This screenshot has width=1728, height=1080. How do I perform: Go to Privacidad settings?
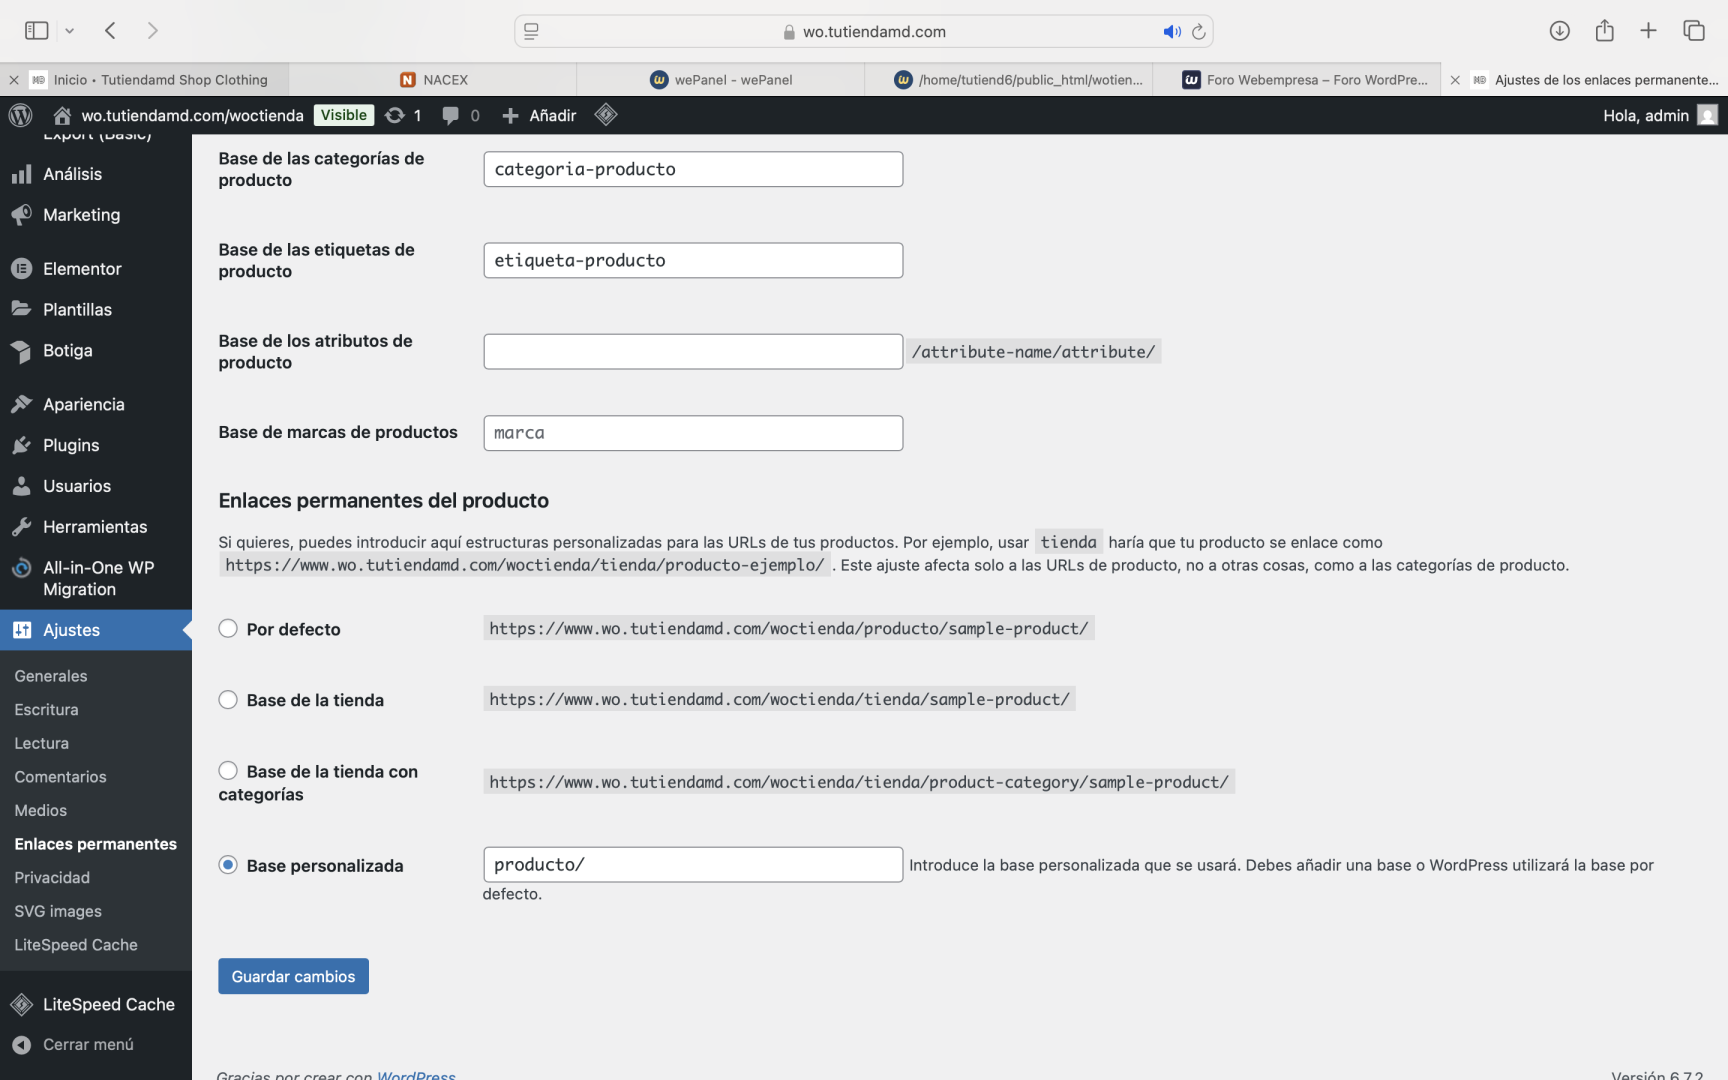tap(52, 878)
